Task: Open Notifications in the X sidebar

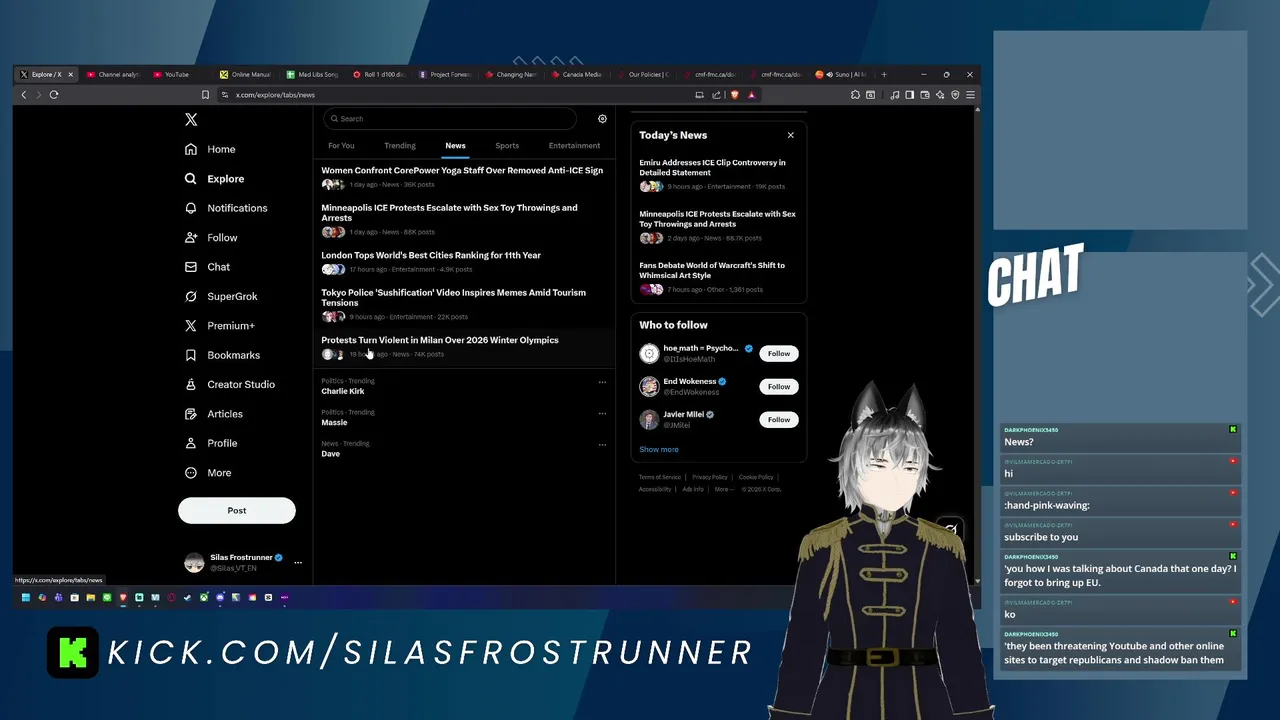Action: click(x=226, y=208)
